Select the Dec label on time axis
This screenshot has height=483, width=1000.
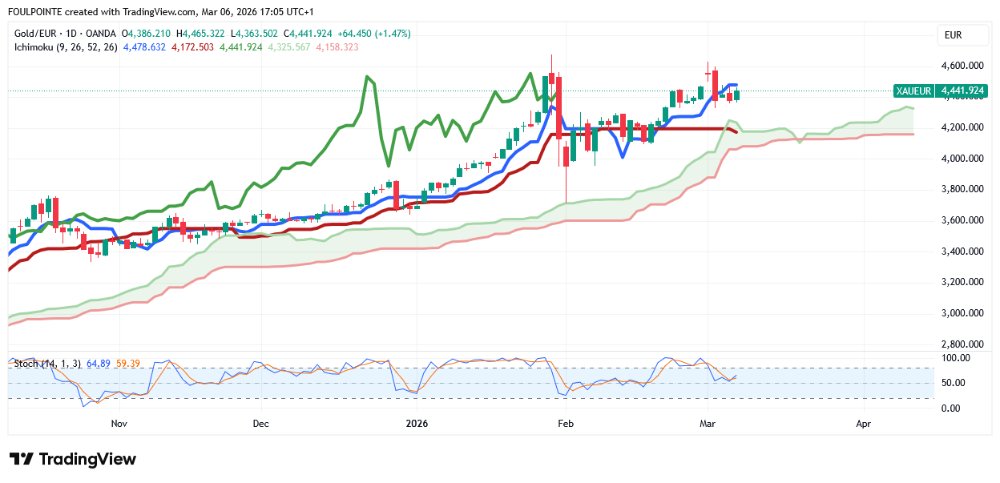pos(261,424)
